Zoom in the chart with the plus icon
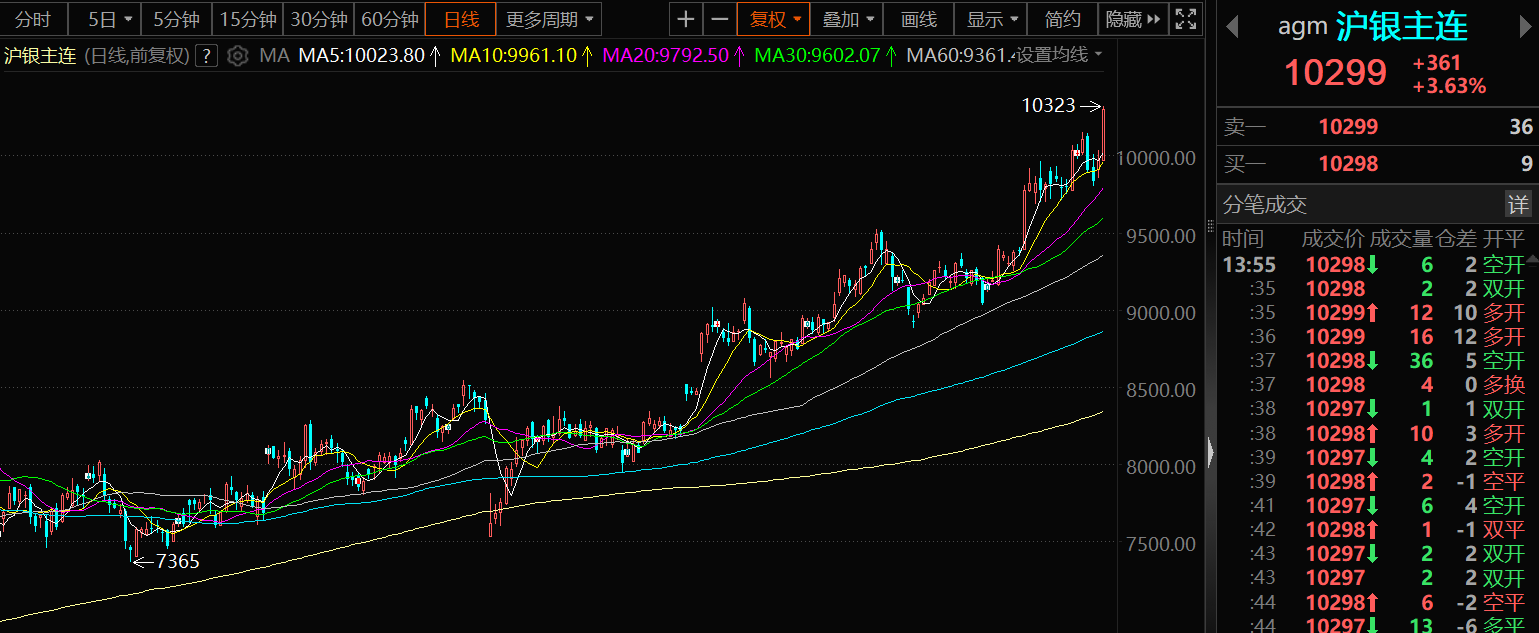The image size is (1539, 633). [685, 19]
